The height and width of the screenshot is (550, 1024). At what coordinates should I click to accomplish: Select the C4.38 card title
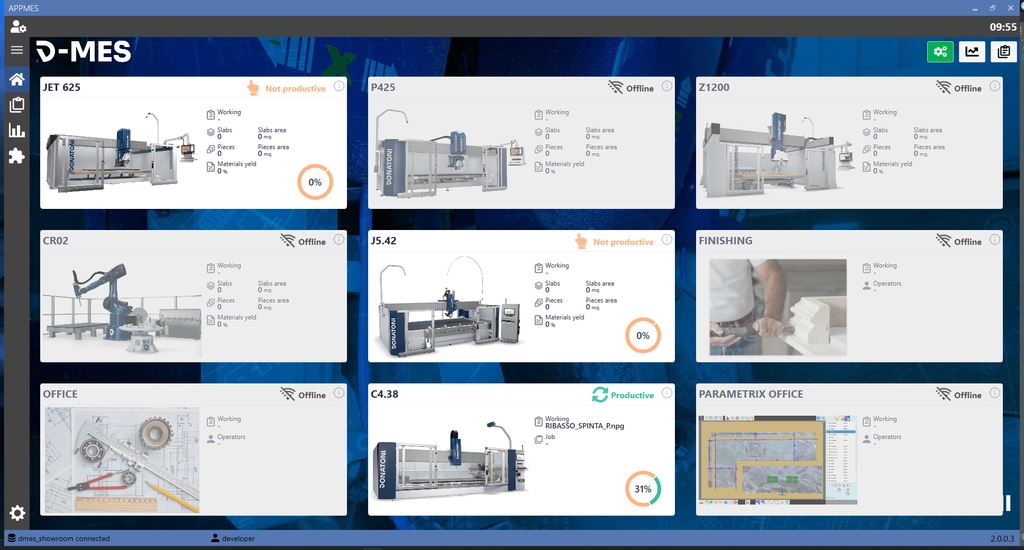click(385, 394)
